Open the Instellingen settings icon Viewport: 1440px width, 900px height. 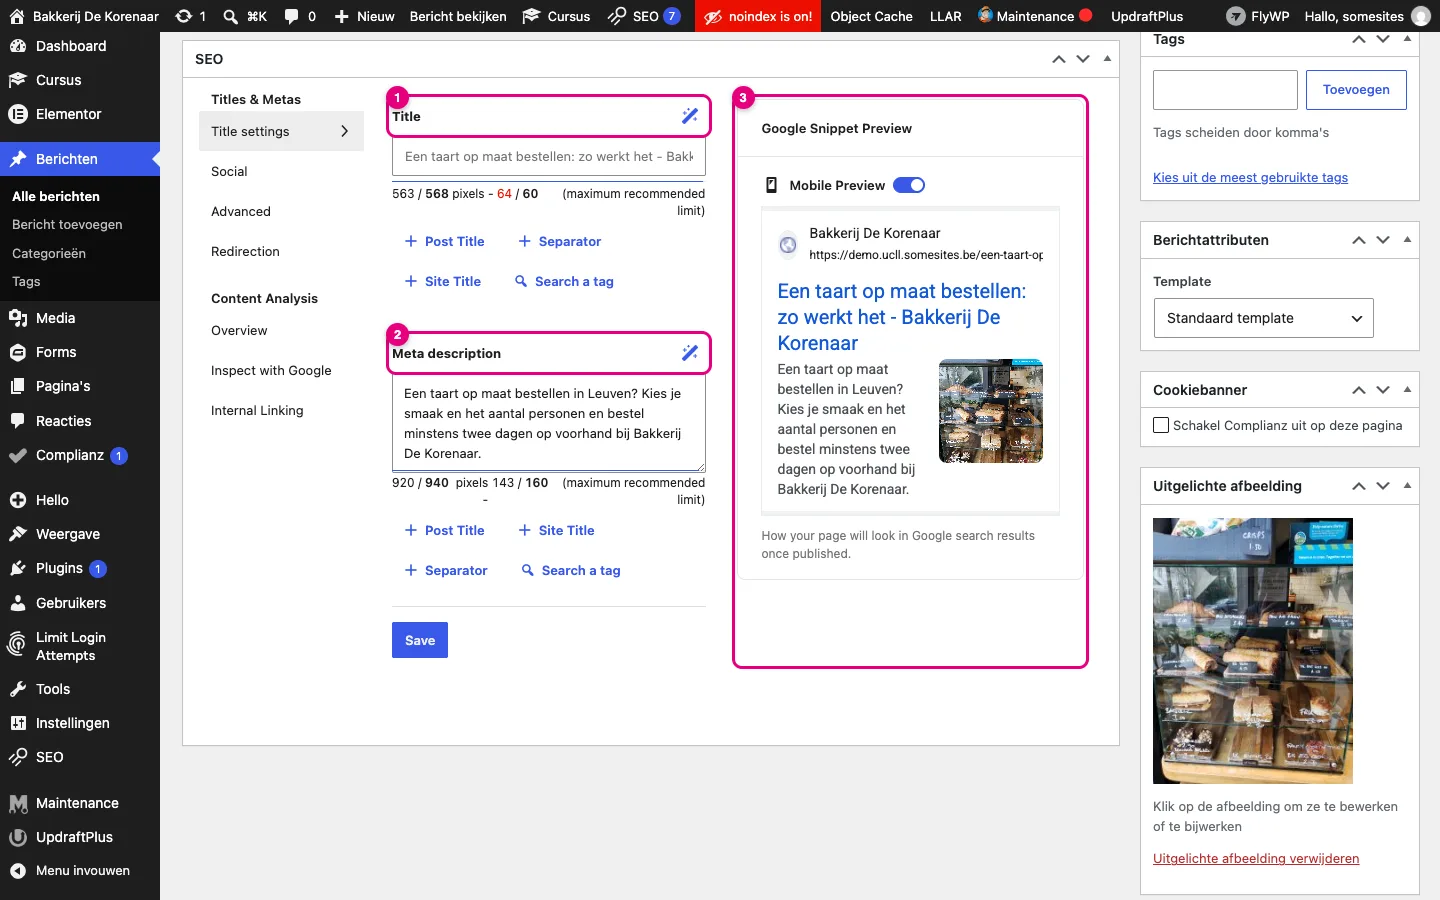click(17, 723)
